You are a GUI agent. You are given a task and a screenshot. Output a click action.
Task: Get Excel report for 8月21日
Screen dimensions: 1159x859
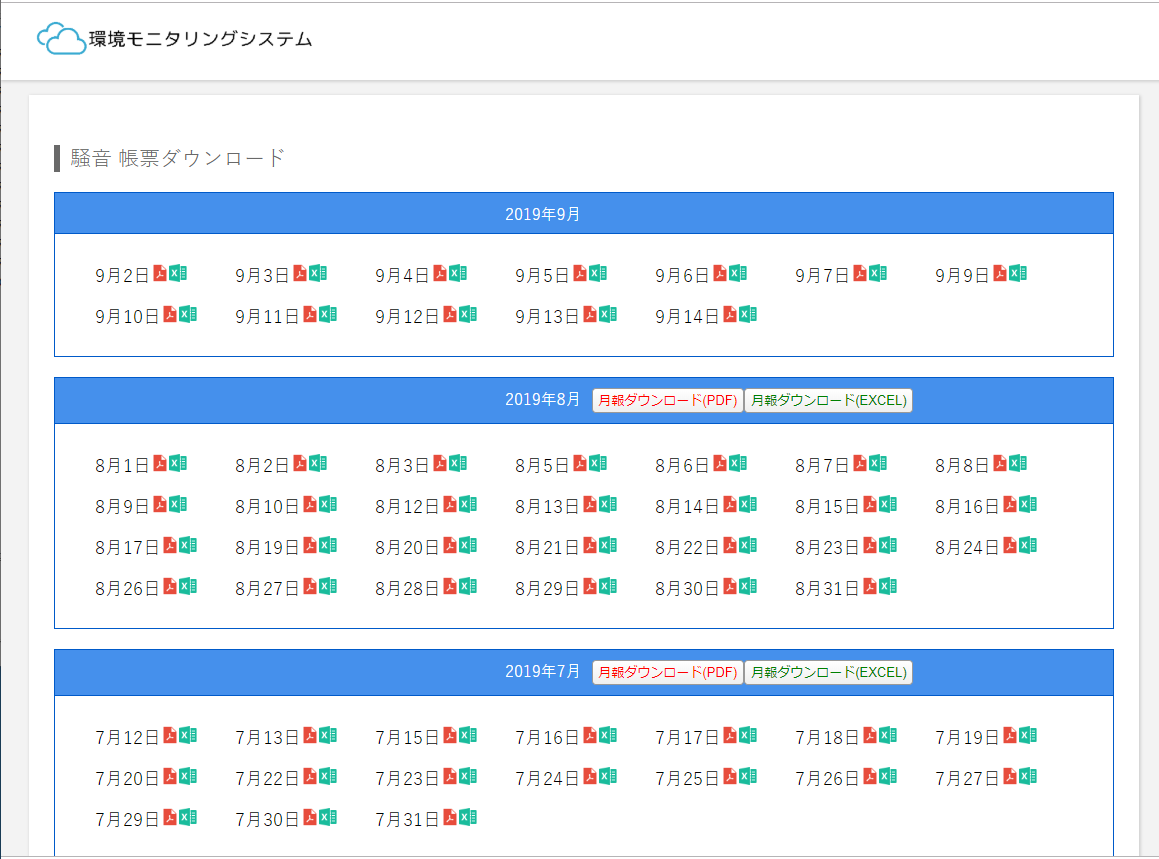tap(608, 545)
